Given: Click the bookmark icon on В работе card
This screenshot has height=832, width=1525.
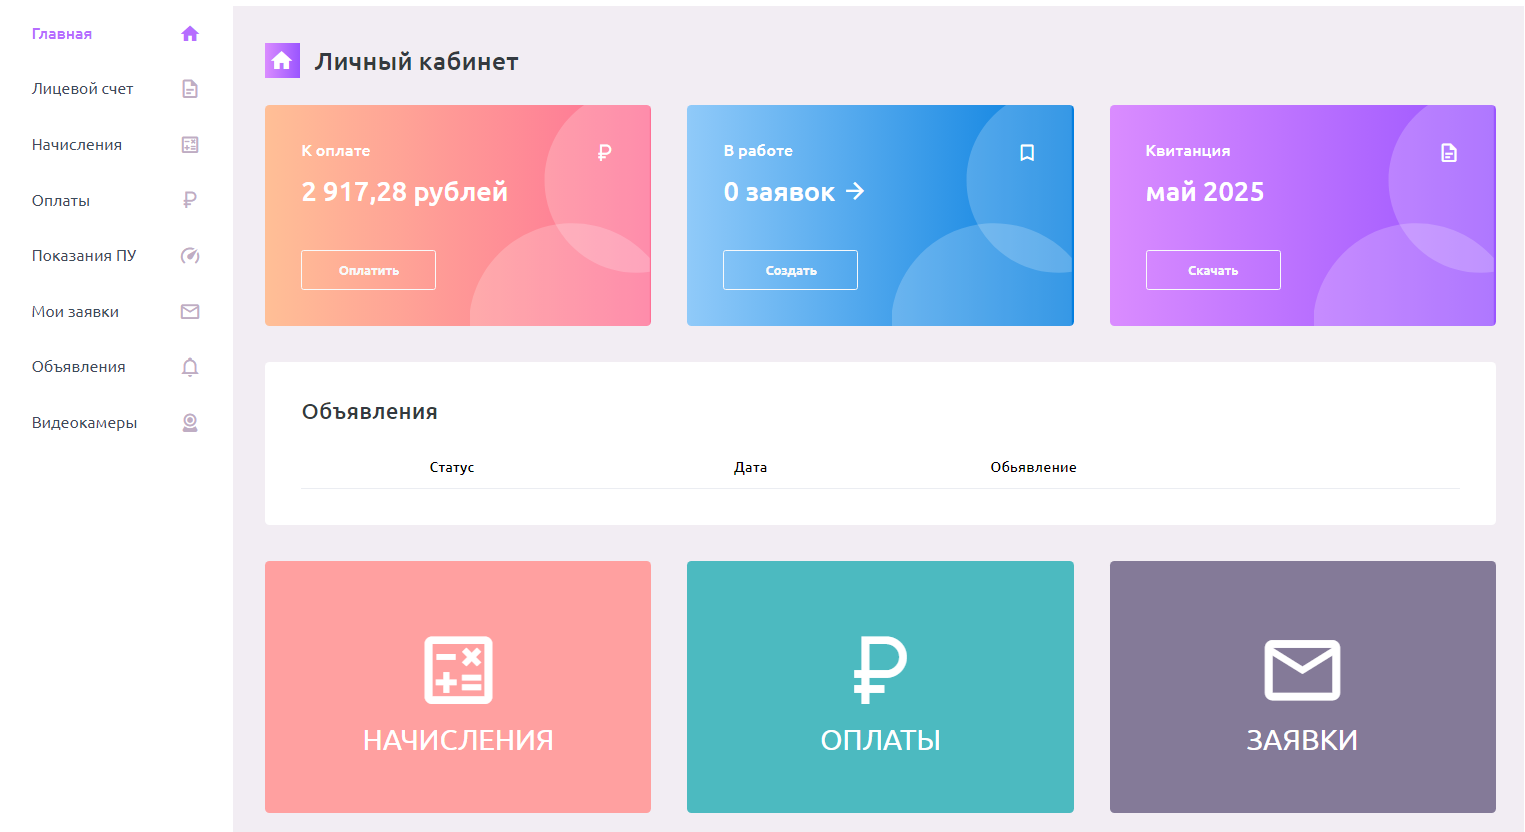Looking at the screenshot, I should (x=1027, y=153).
